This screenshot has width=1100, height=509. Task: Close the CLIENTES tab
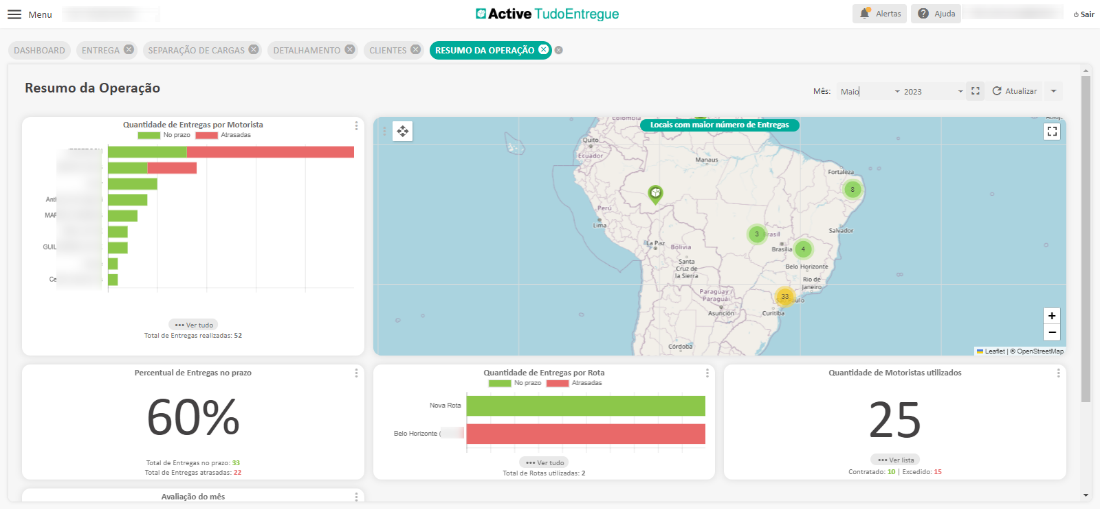tap(415, 50)
